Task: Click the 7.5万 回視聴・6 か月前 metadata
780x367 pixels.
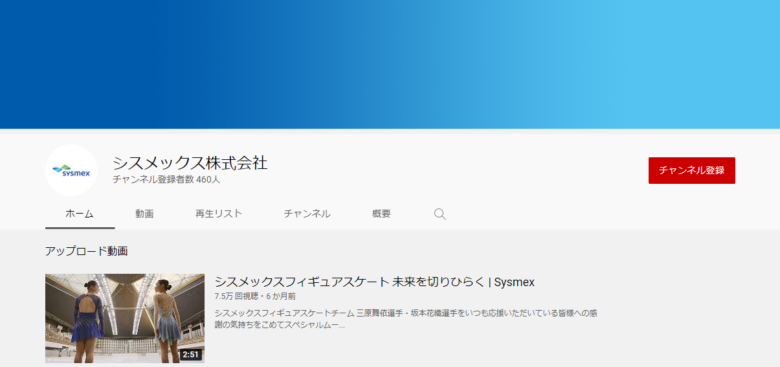Action: point(255,296)
